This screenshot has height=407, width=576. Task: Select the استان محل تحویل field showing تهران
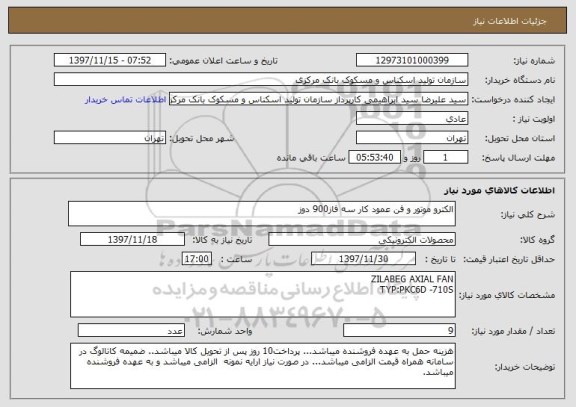(x=412, y=138)
